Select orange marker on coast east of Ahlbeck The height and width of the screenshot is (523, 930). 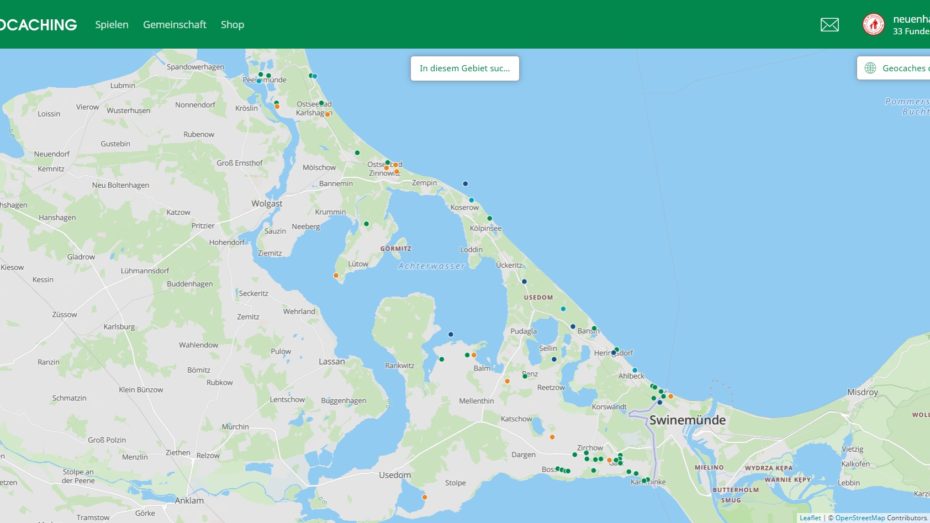click(671, 396)
